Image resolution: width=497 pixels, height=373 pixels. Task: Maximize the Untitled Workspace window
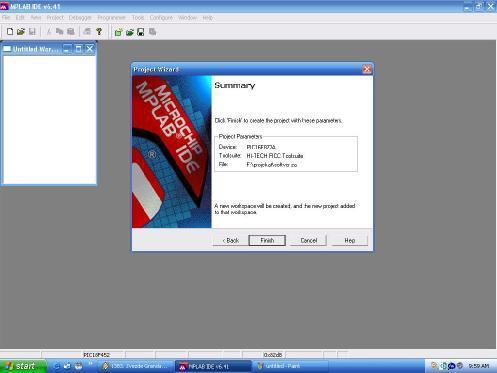[x=78, y=49]
